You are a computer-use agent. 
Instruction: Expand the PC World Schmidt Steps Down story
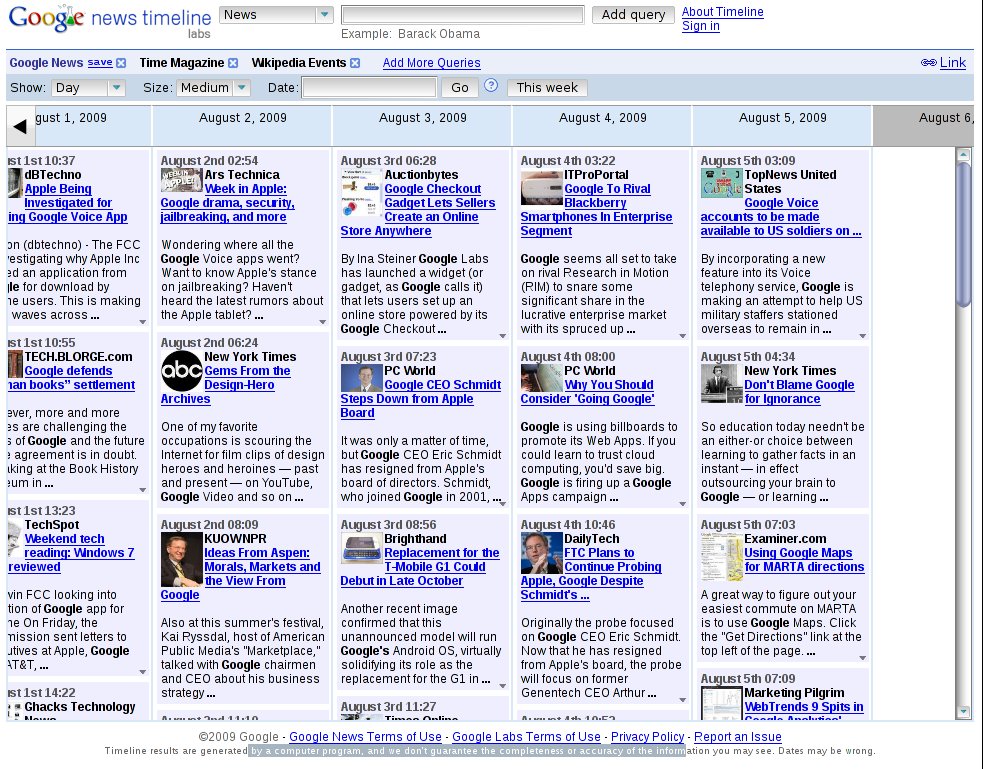coord(502,504)
